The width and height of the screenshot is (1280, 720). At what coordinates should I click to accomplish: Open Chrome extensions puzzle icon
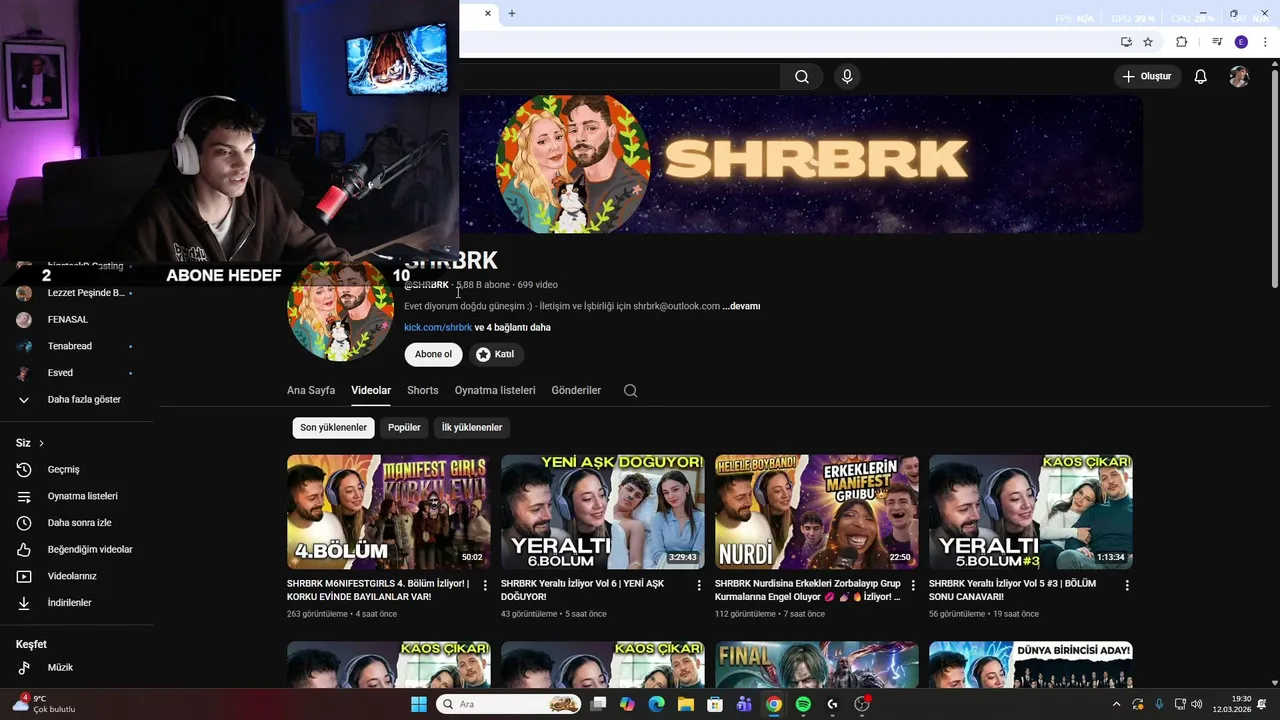click(1181, 42)
